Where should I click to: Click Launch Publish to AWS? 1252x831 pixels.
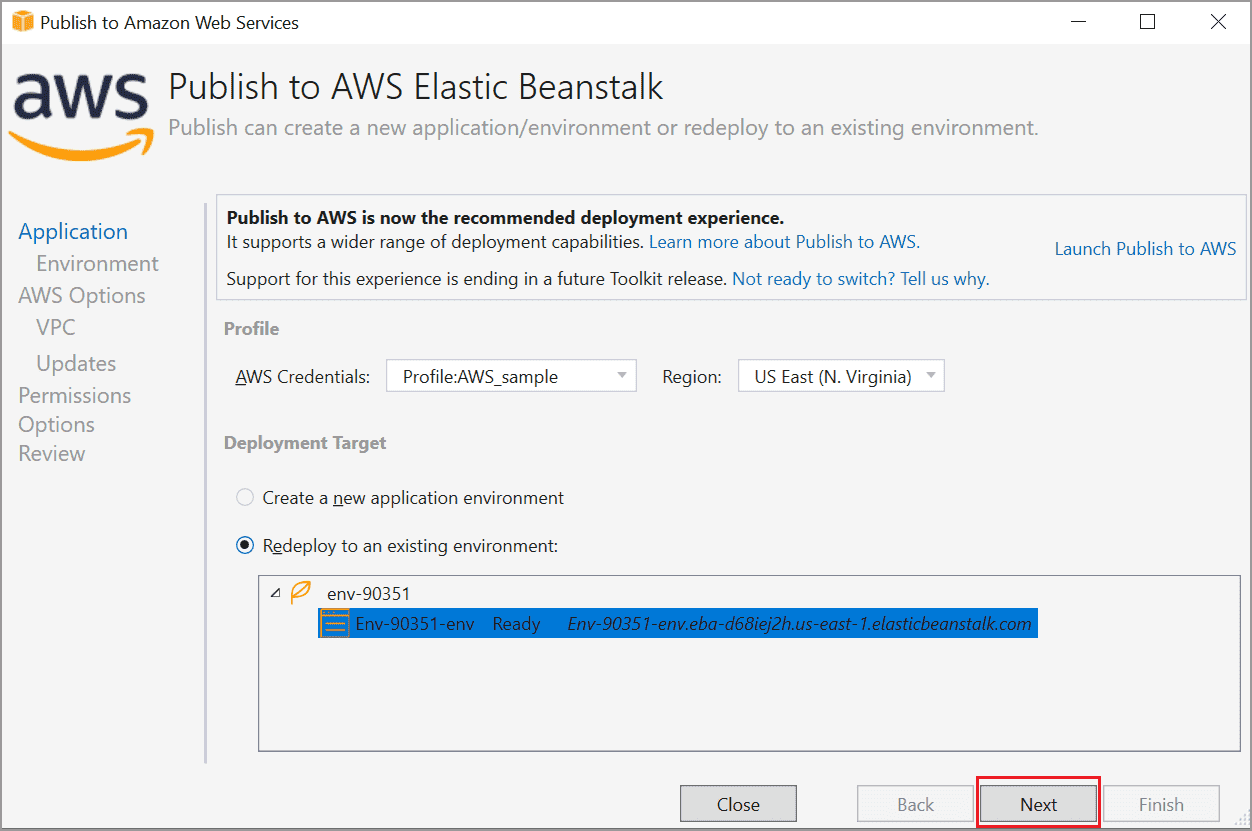[1144, 248]
